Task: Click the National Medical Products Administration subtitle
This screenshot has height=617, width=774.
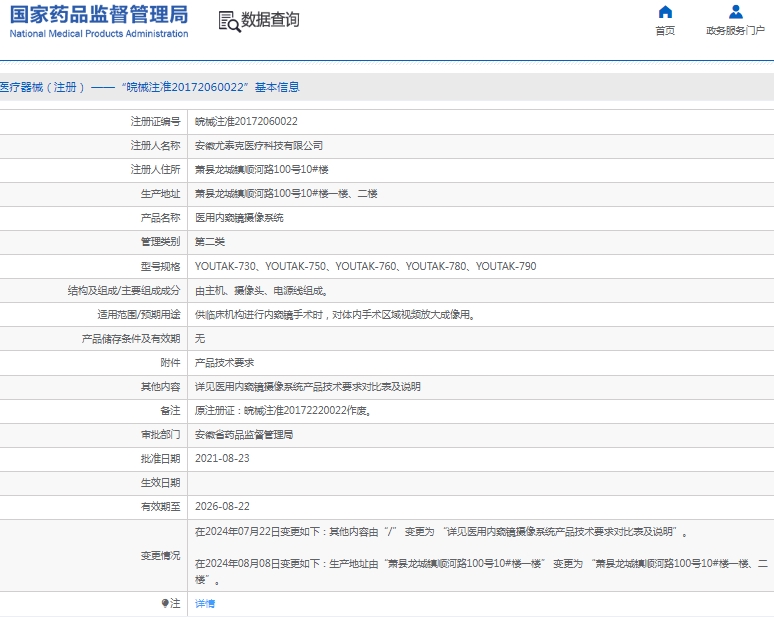Action: pyautogui.click(x=98, y=34)
